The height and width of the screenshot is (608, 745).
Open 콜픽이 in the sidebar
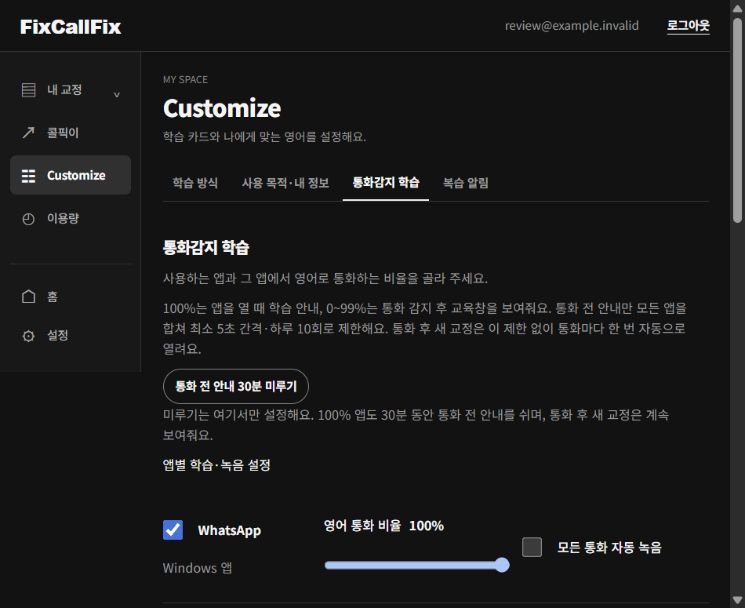click(70, 133)
